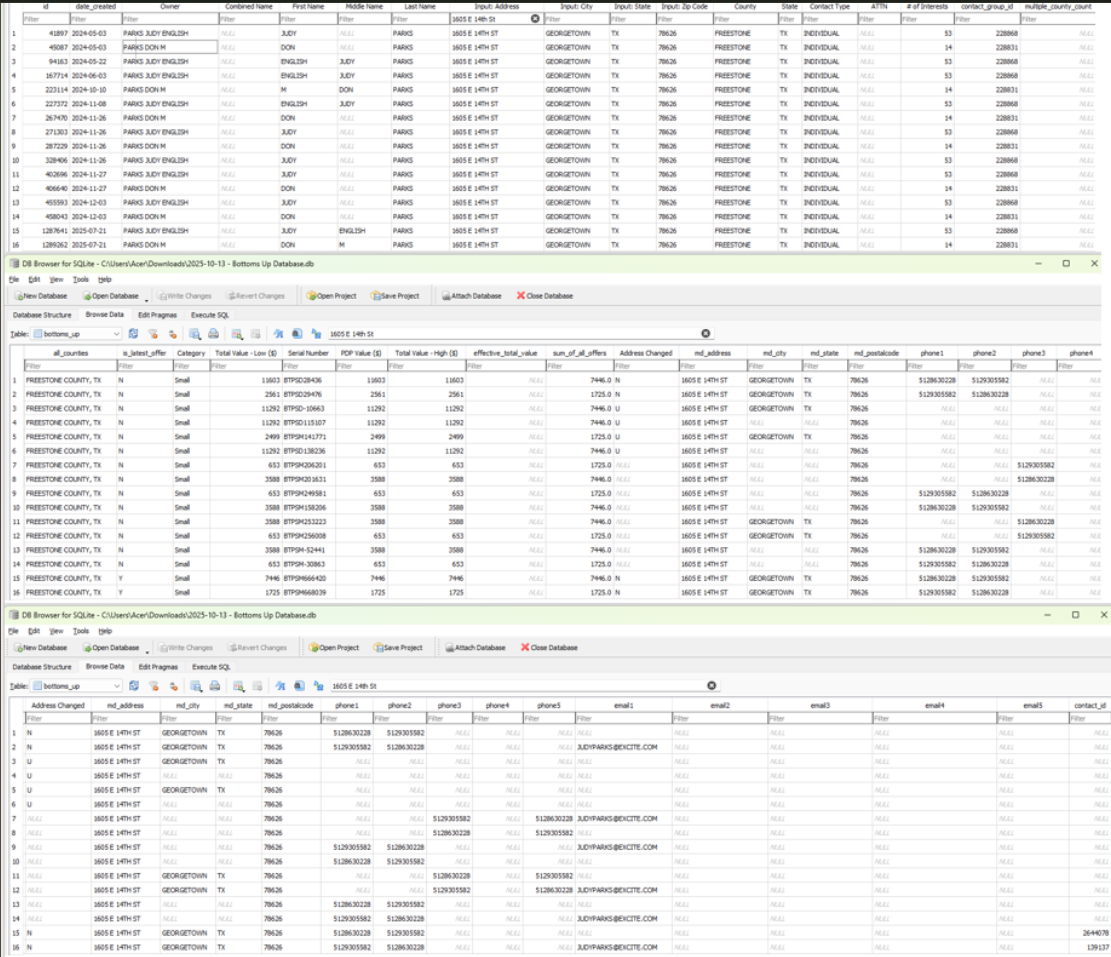Refresh table data icon in bottom window

pyautogui.click(x=134, y=686)
